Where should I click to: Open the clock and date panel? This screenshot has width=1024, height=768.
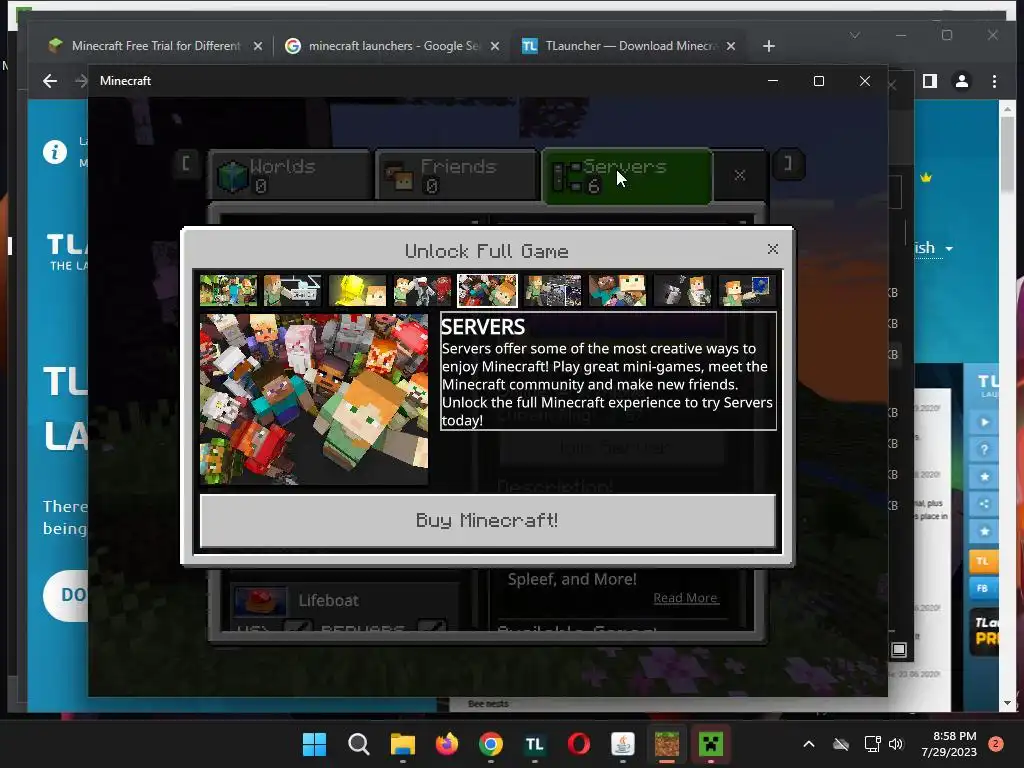click(x=948, y=744)
